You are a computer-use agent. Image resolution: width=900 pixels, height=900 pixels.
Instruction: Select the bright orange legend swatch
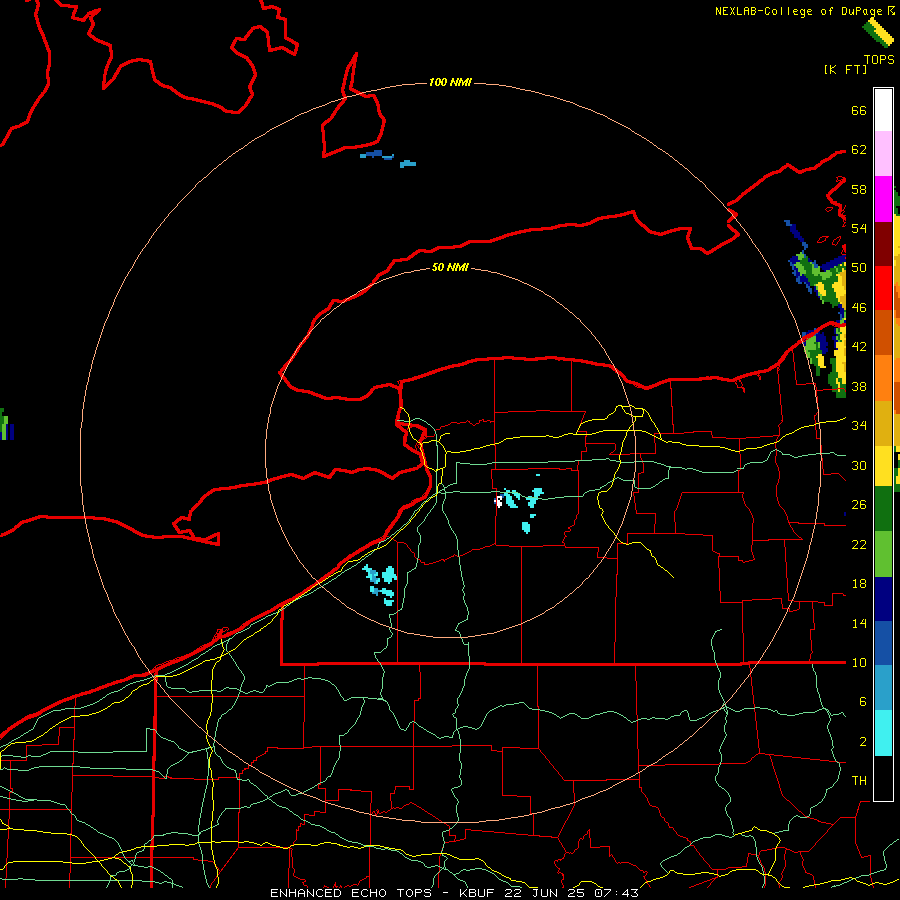tap(883, 378)
